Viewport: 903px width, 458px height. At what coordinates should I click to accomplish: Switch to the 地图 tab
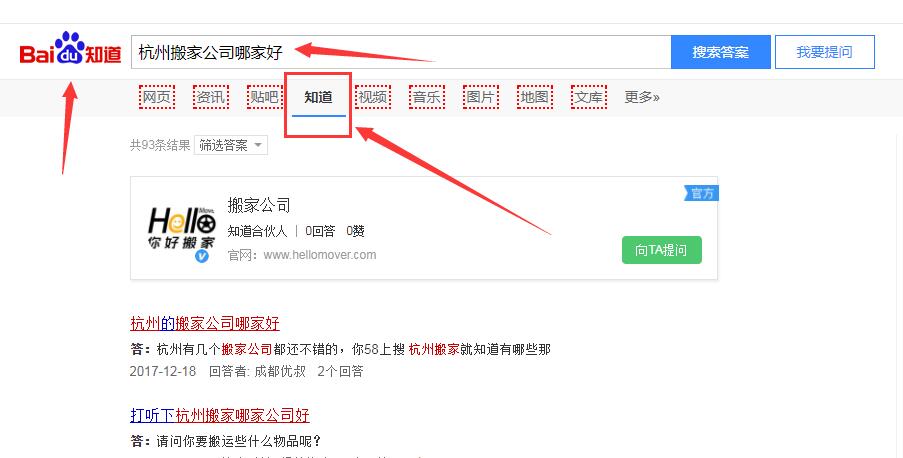click(534, 97)
